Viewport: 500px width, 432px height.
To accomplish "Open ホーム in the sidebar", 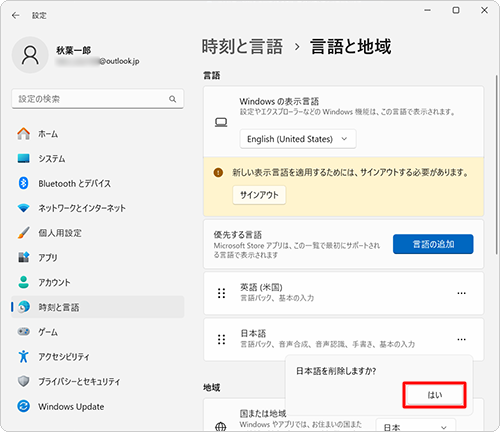I will coord(97,134).
